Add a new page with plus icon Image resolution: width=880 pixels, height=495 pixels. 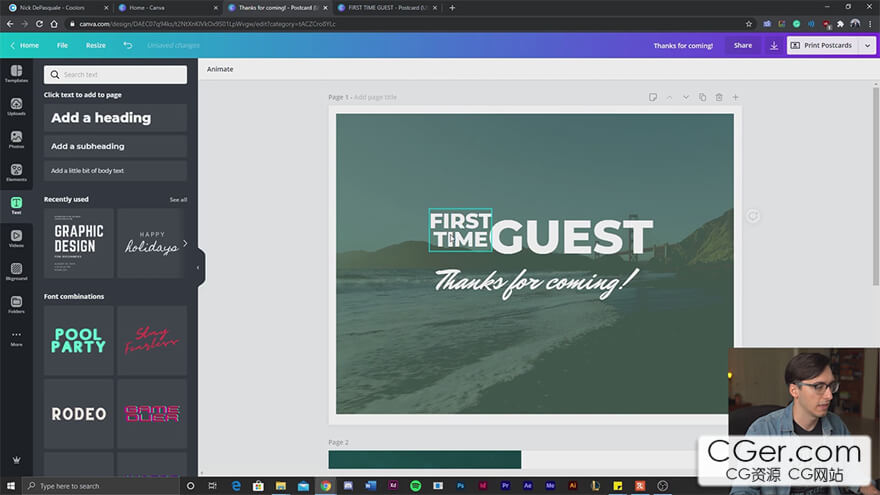coord(735,97)
